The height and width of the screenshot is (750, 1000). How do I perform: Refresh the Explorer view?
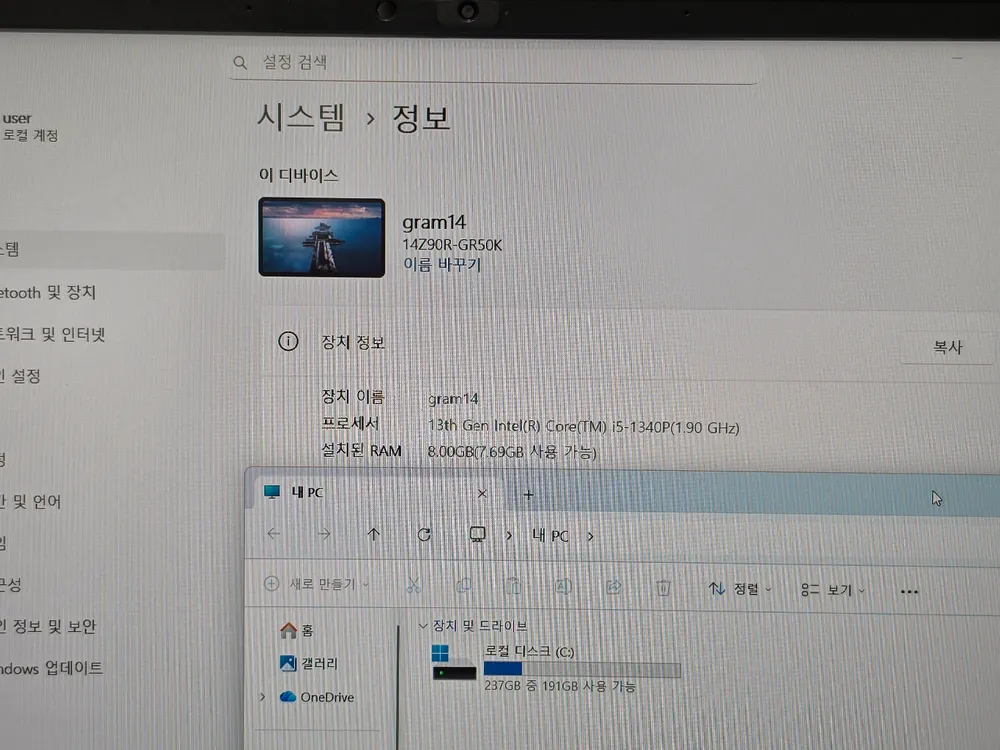(424, 534)
